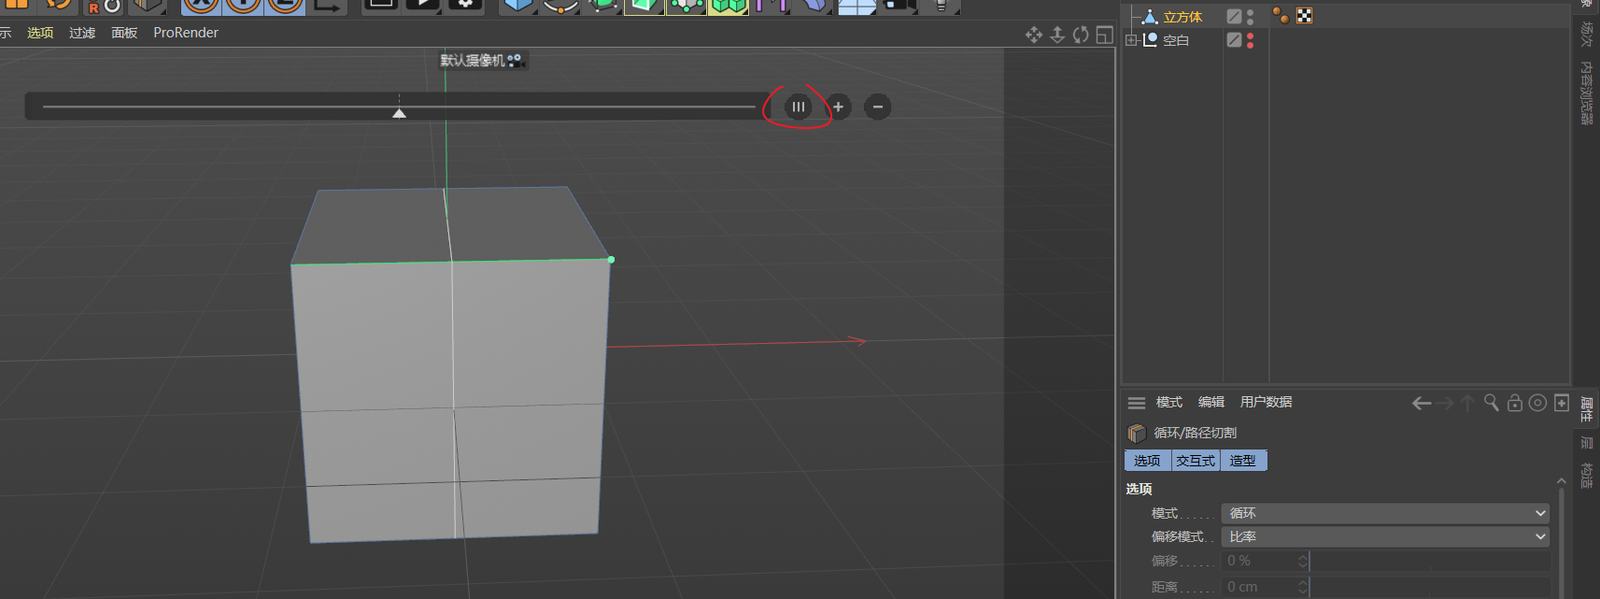Image resolution: width=1600 pixels, height=599 pixels.
Task: Open attribute panel search magnifier
Action: 1491,402
